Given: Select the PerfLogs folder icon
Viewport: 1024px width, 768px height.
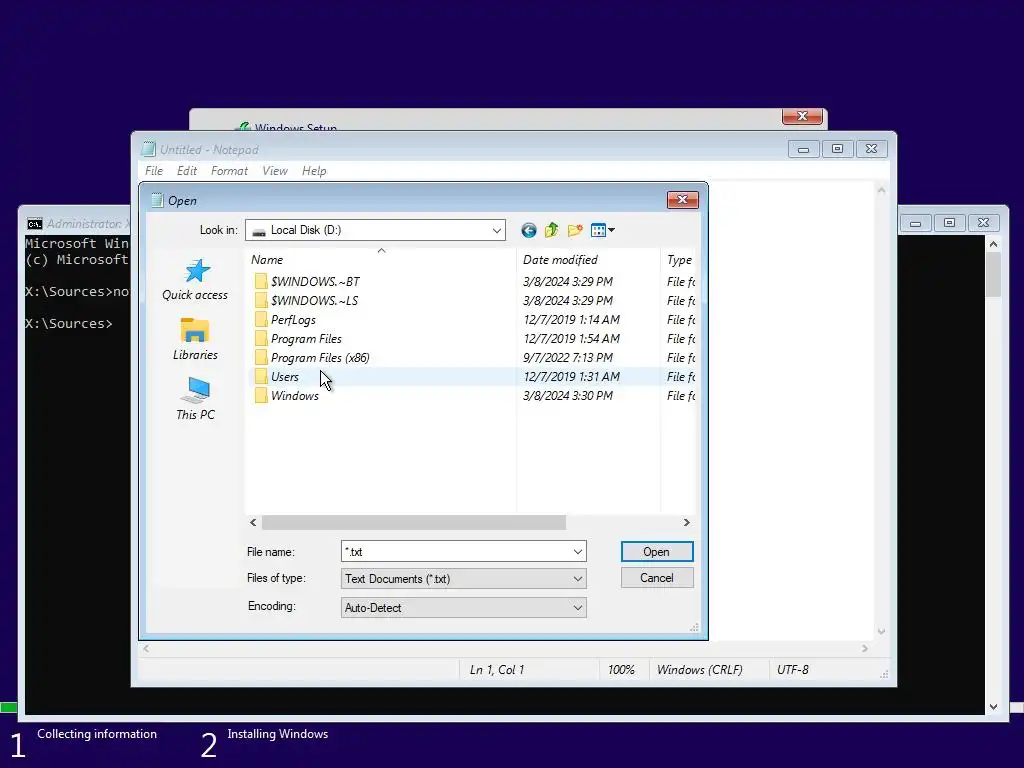Looking at the screenshot, I should click(x=261, y=319).
